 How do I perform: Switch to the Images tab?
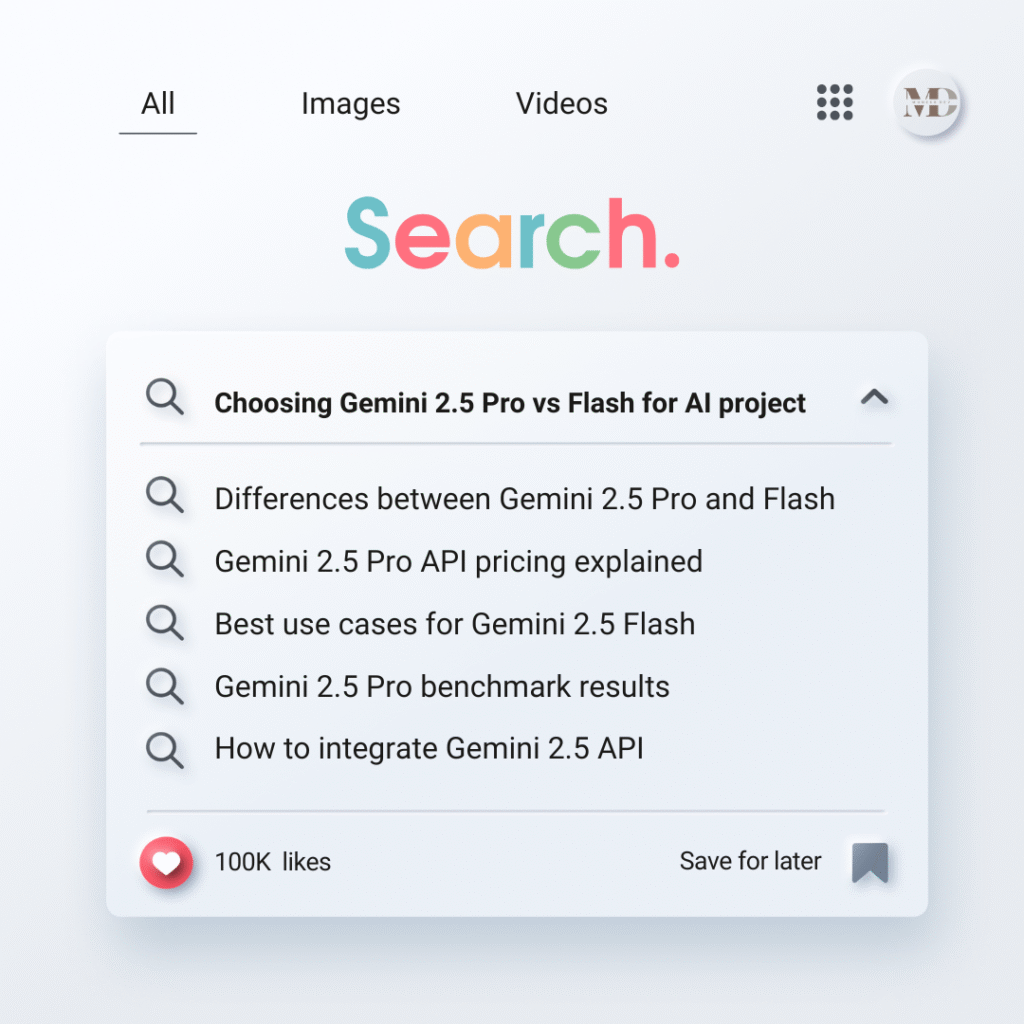350,104
